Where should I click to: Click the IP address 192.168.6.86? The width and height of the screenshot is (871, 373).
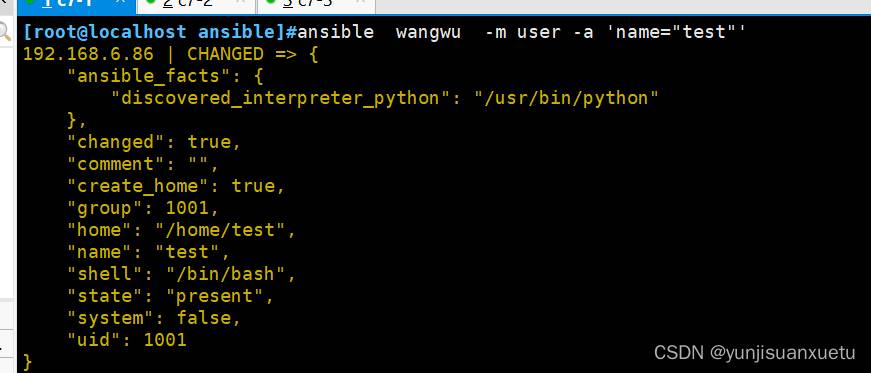click(88, 54)
